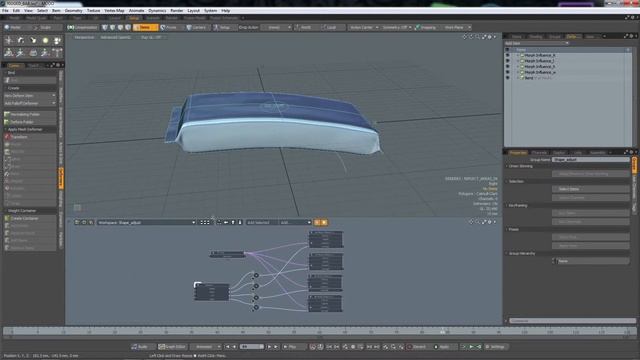Click the Select Items button

pyautogui.click(x=591, y=189)
